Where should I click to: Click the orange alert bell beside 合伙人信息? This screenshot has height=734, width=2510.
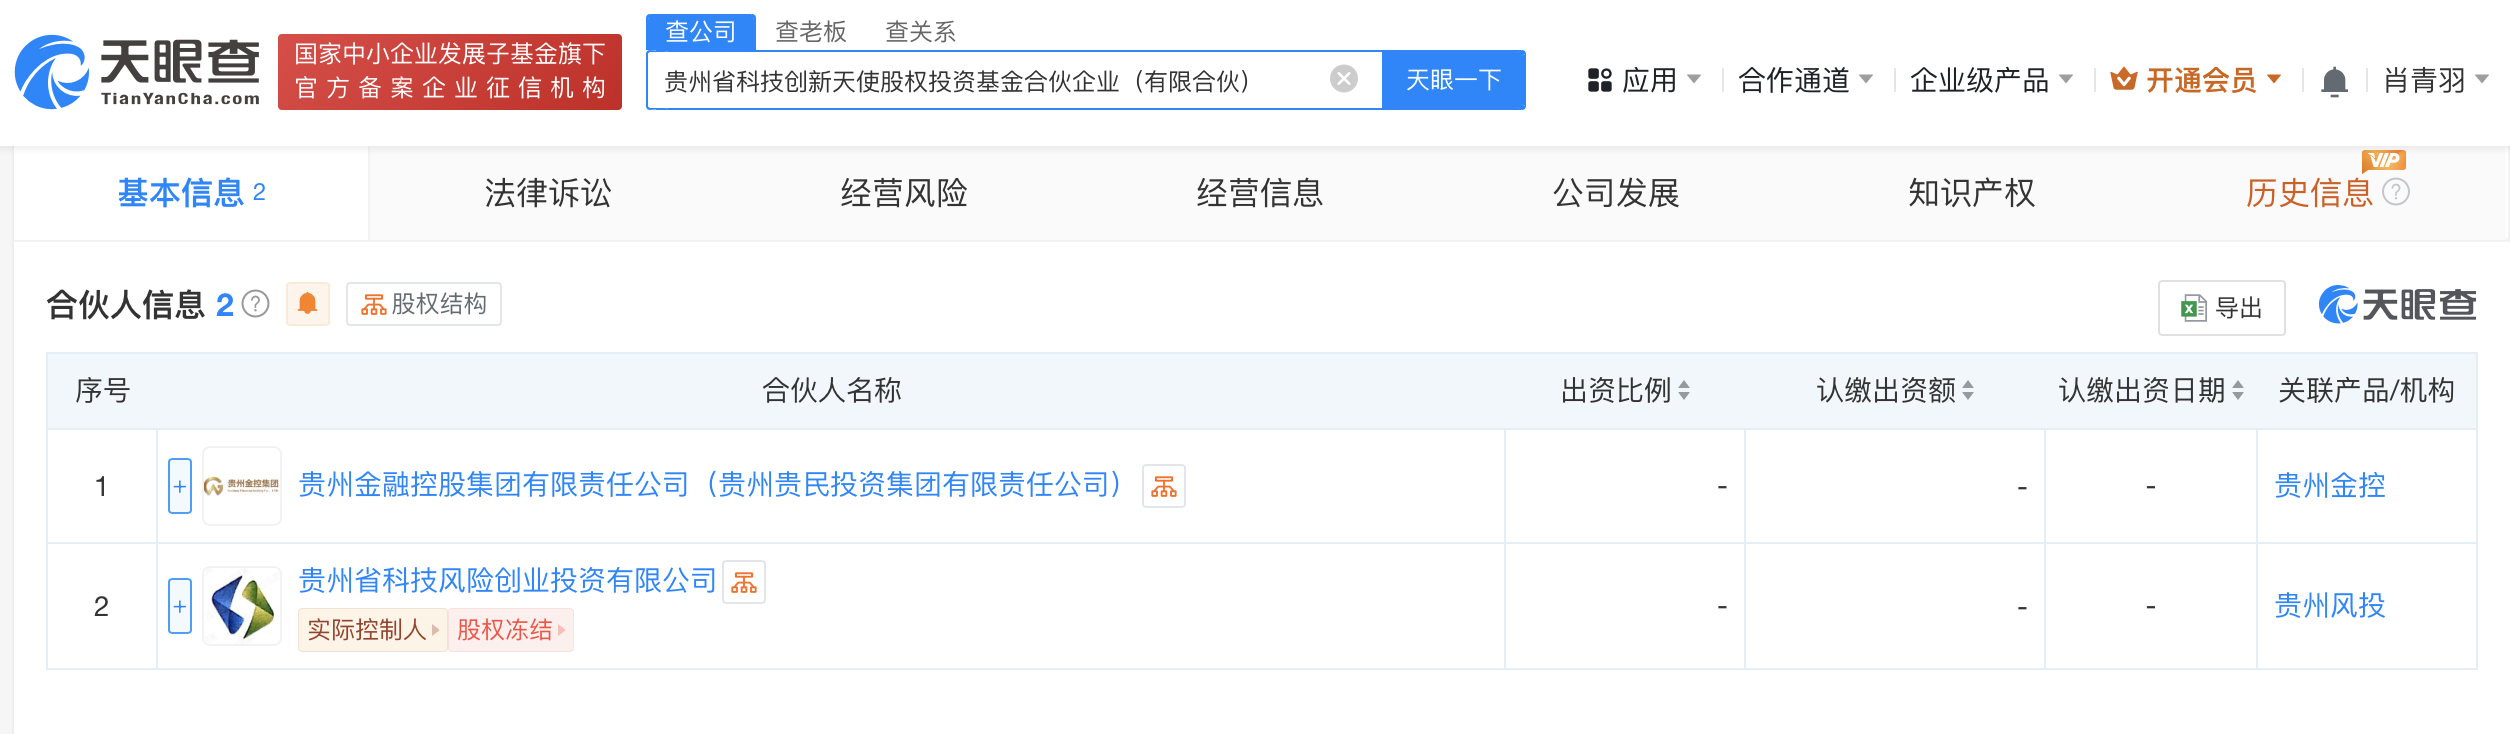click(x=308, y=304)
